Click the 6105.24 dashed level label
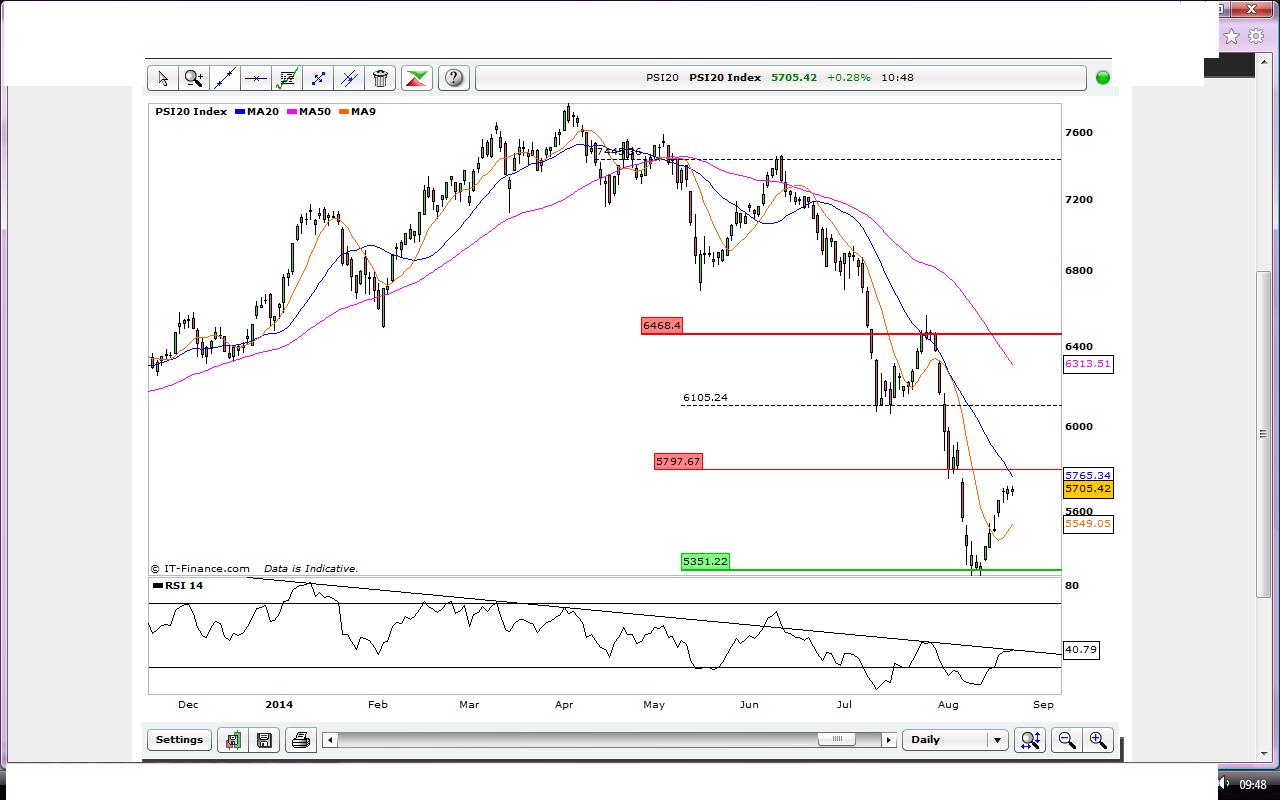This screenshot has width=1280, height=800. 705,398
